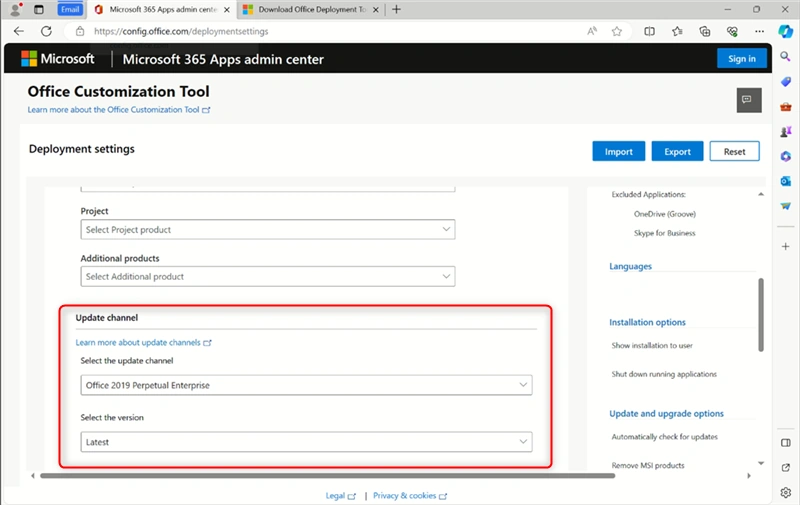Click the Microsoft logo in header

pyautogui.click(x=58, y=59)
